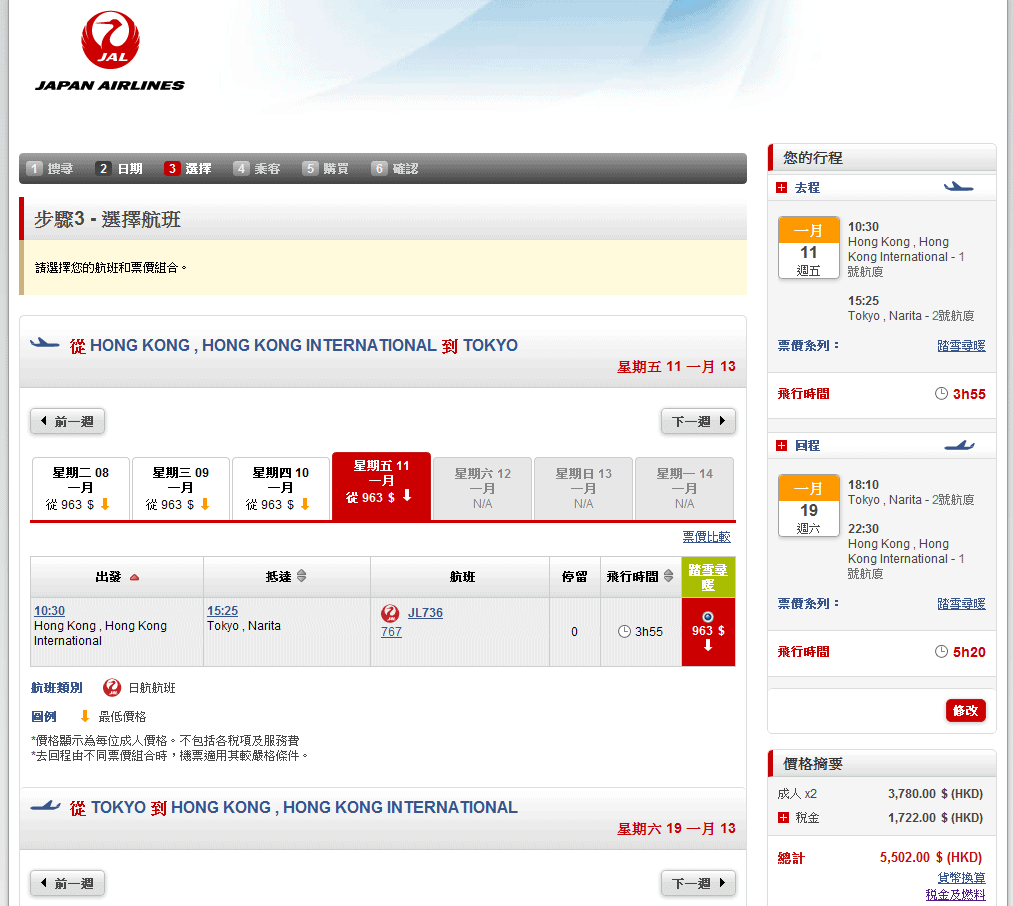Collapse the 回程 return section
1013x906 pixels.
pos(782,446)
